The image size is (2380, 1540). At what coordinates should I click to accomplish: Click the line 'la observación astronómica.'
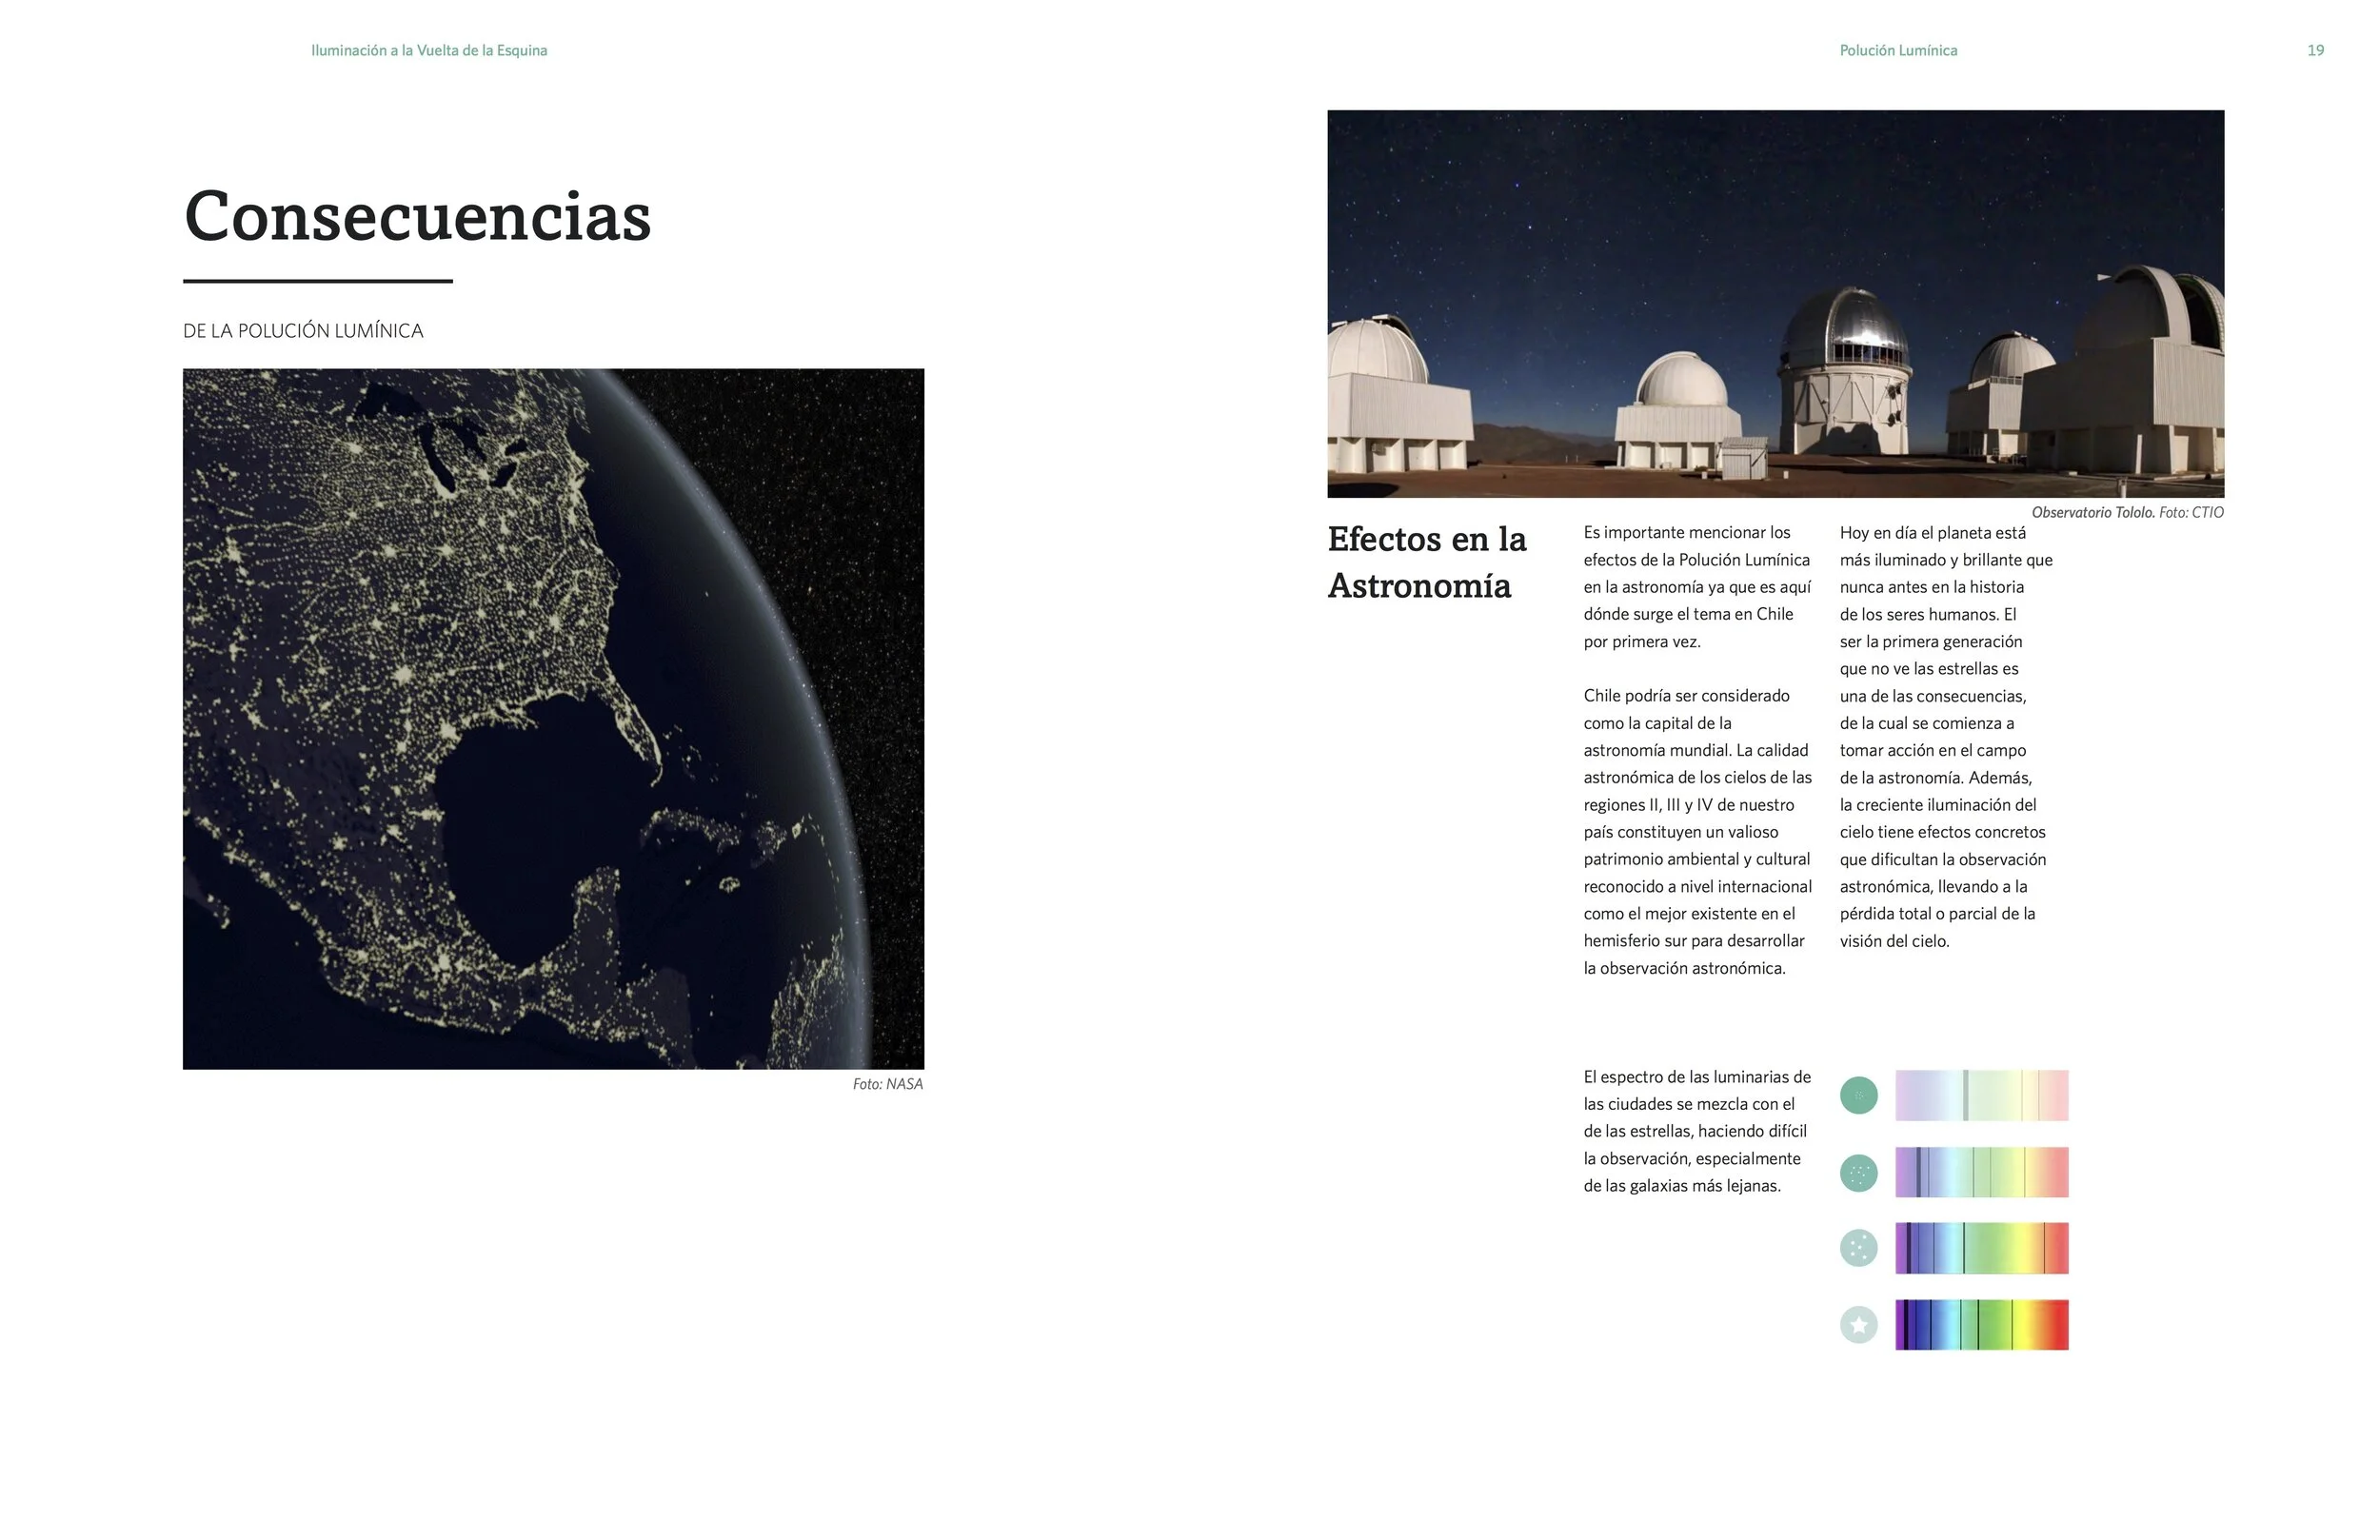(x=1685, y=968)
